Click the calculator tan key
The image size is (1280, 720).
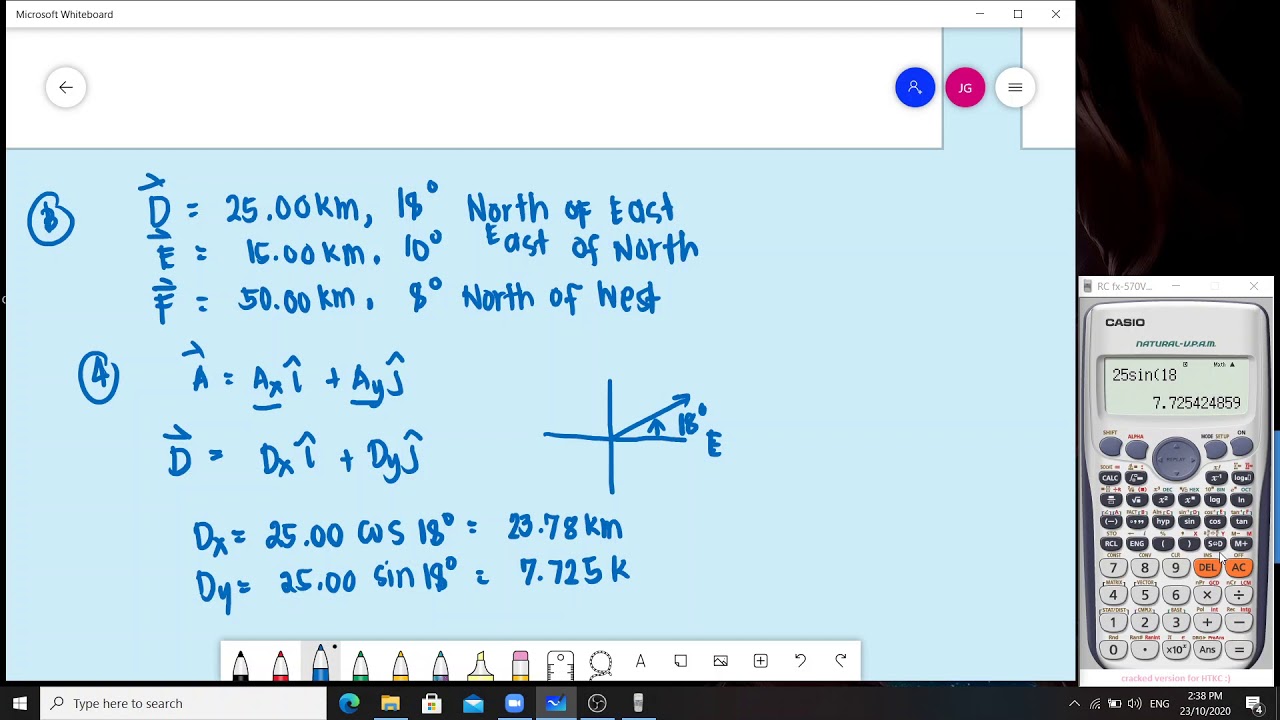(1241, 521)
